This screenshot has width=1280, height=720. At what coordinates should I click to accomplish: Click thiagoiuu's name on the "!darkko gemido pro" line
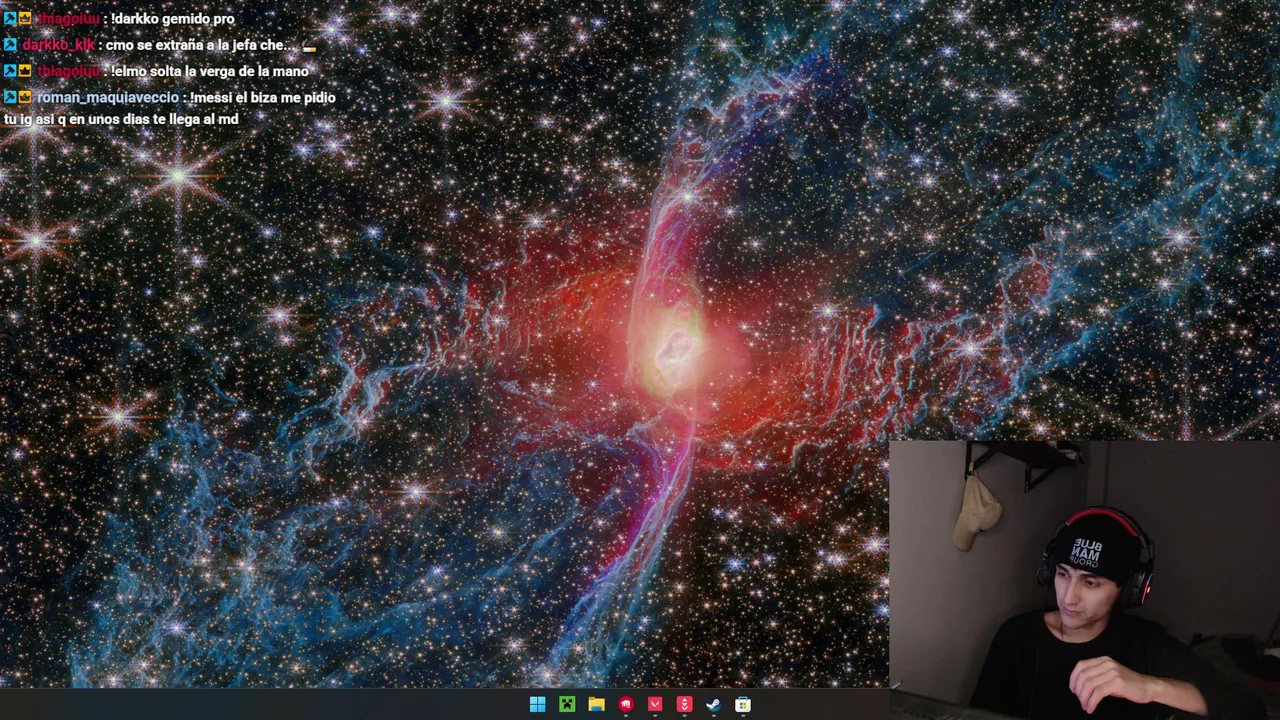tap(69, 19)
